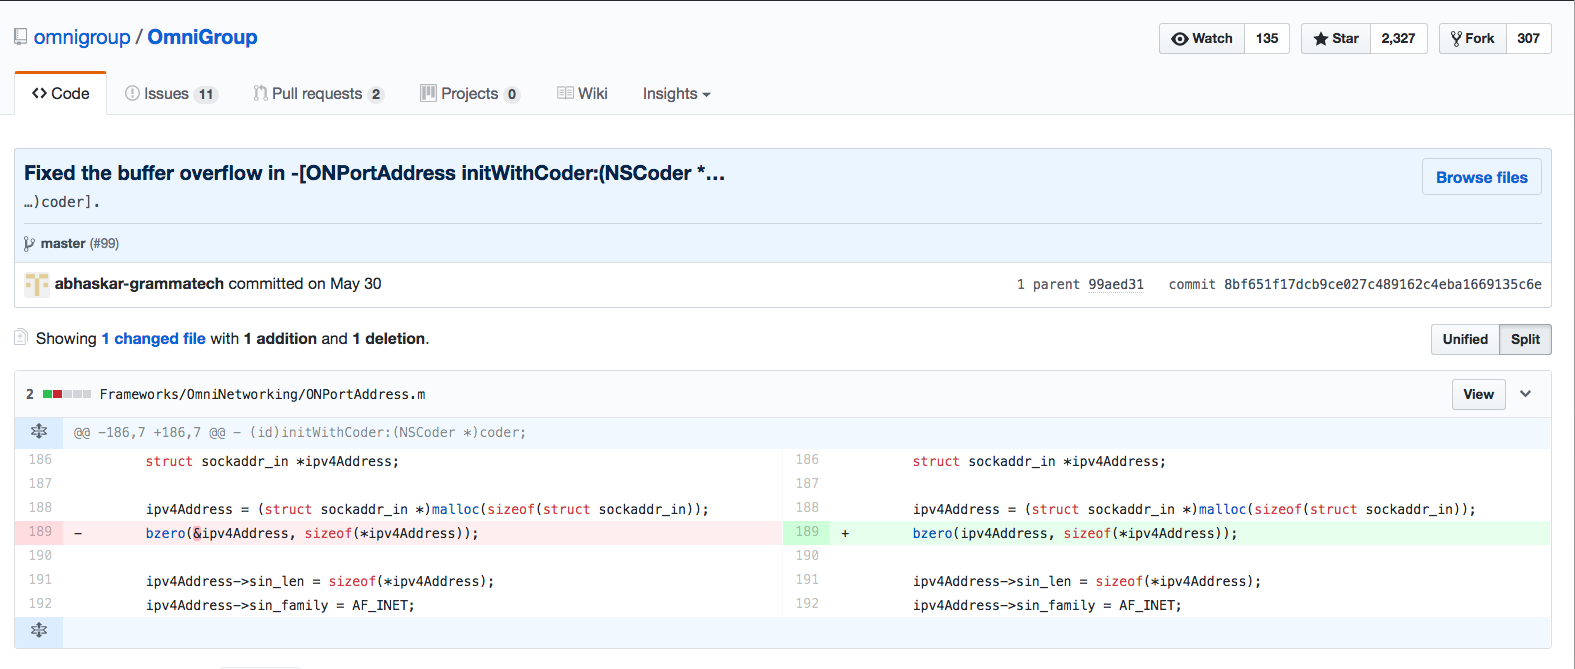Screen dimensions: 1575x669
Task: Click the commit title 'Fixed the buffer overflow'
Action: coord(374,173)
